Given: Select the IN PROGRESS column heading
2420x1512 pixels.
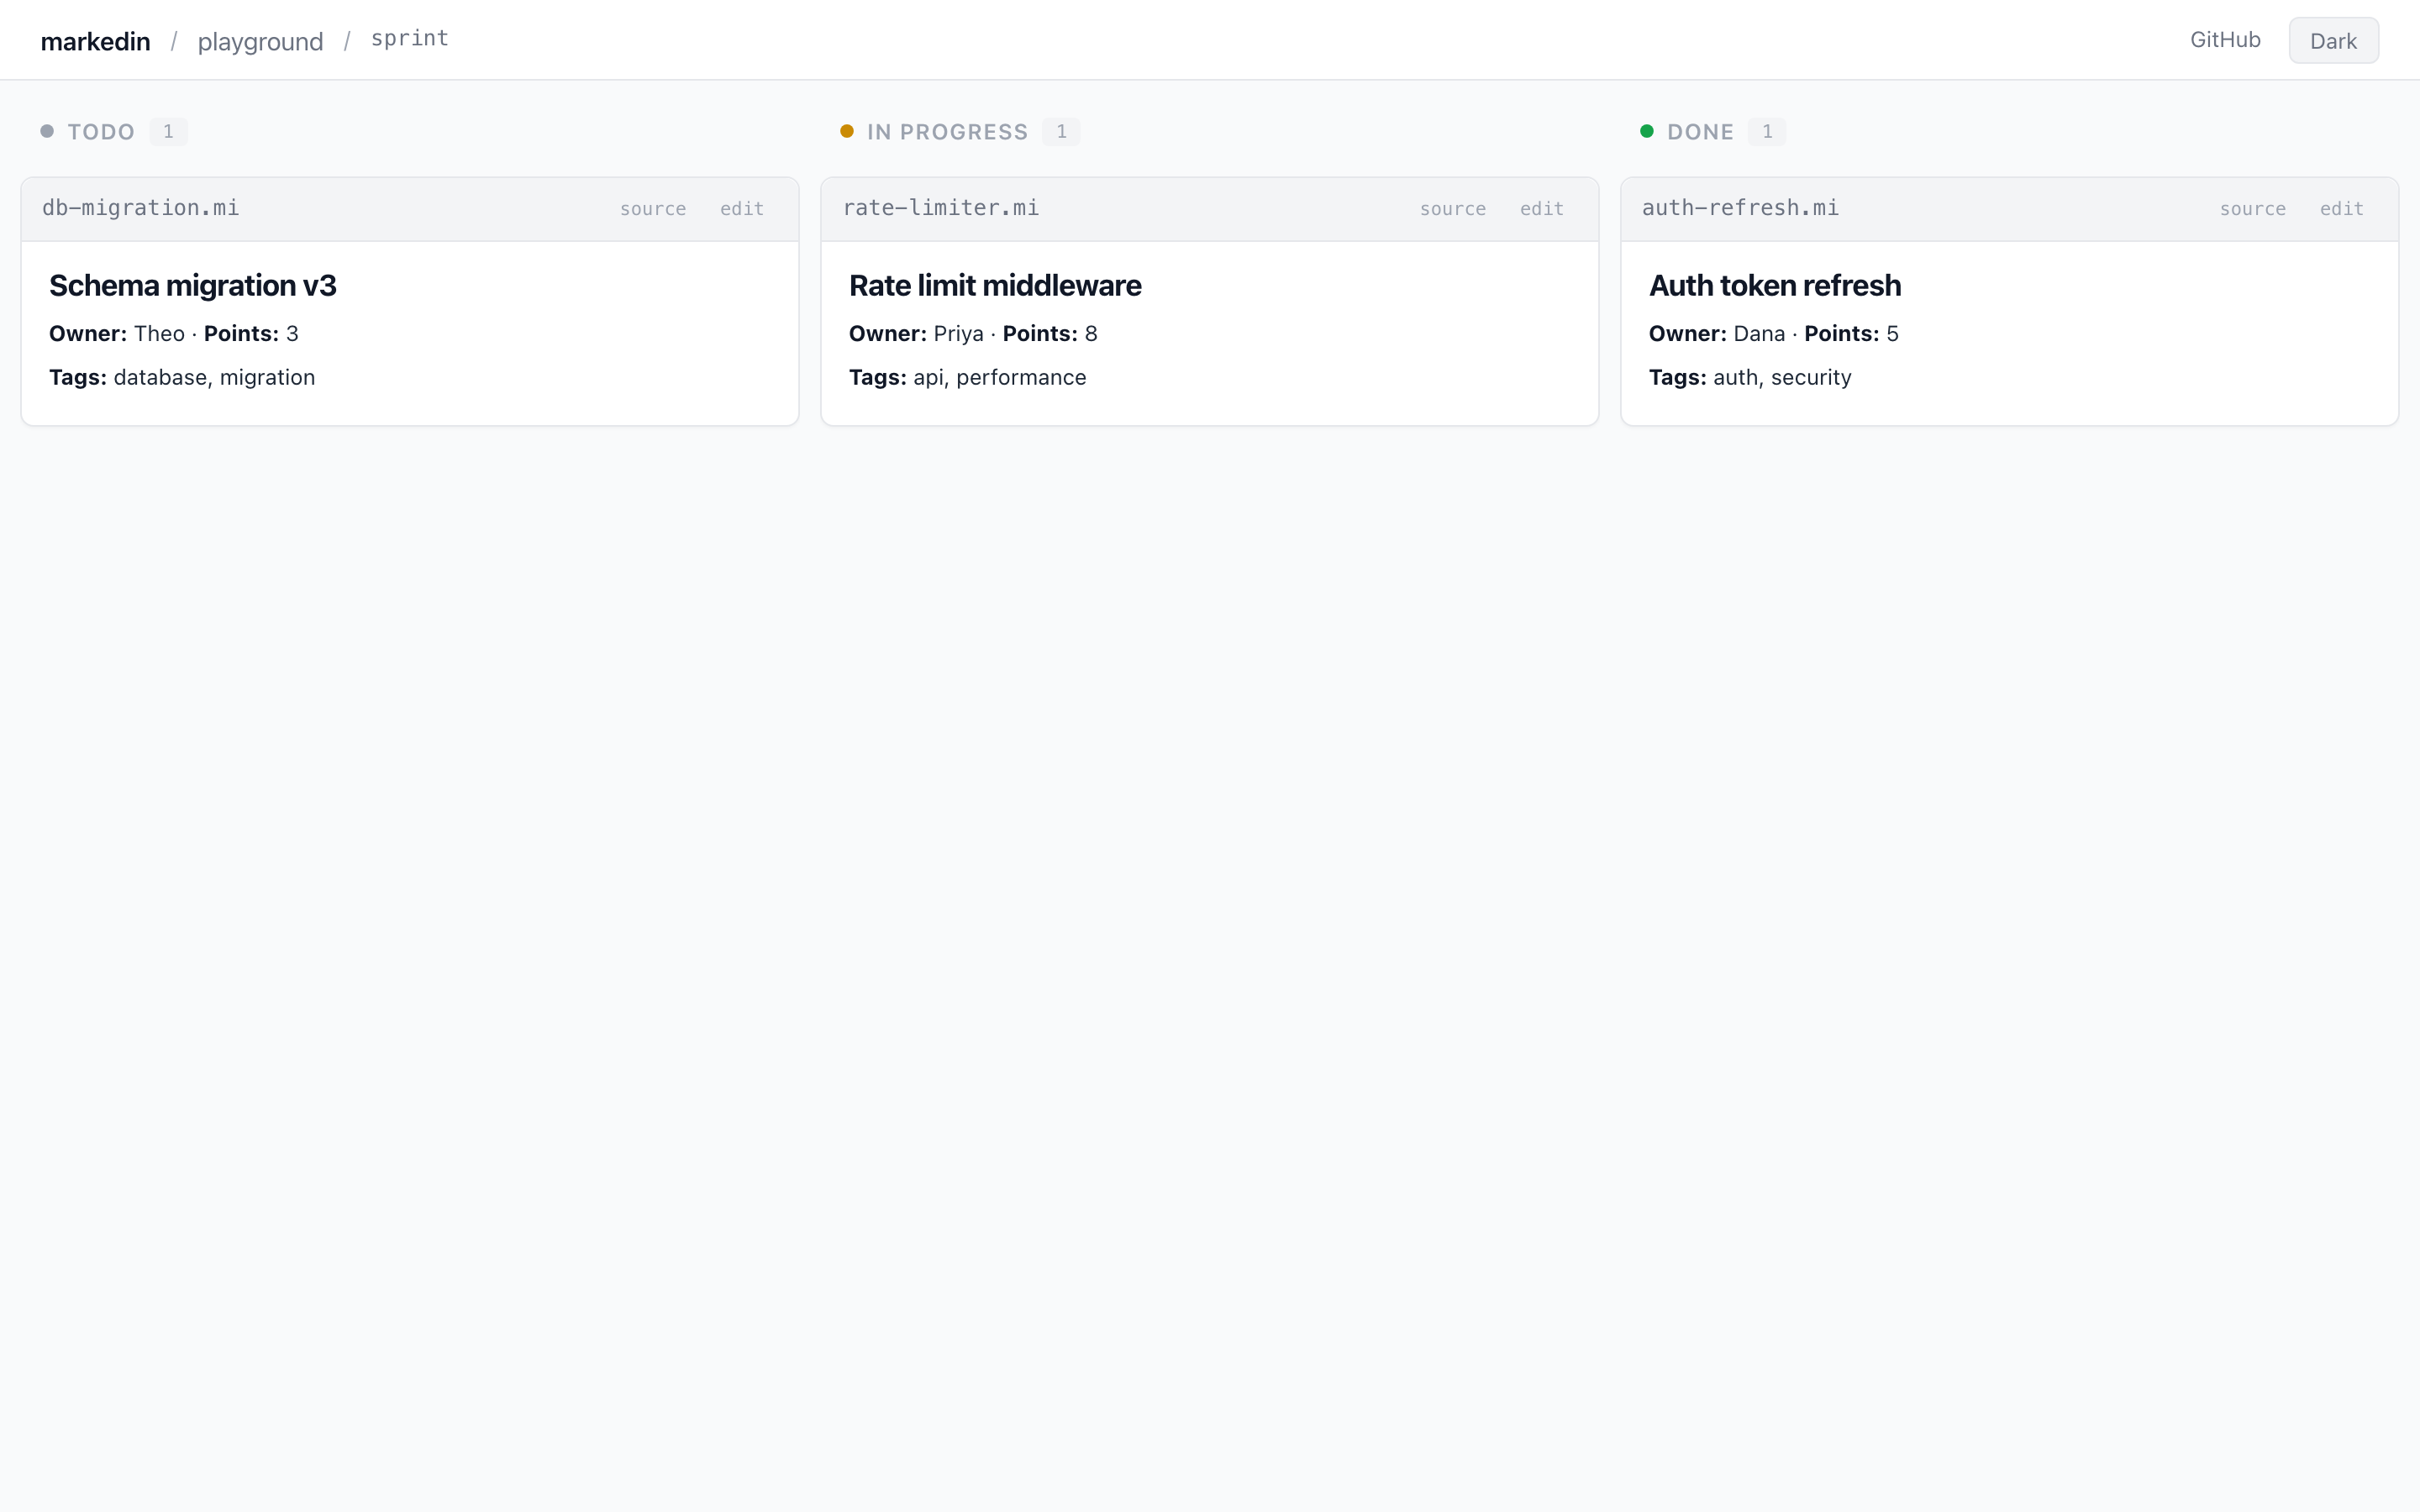Looking at the screenshot, I should [947, 132].
